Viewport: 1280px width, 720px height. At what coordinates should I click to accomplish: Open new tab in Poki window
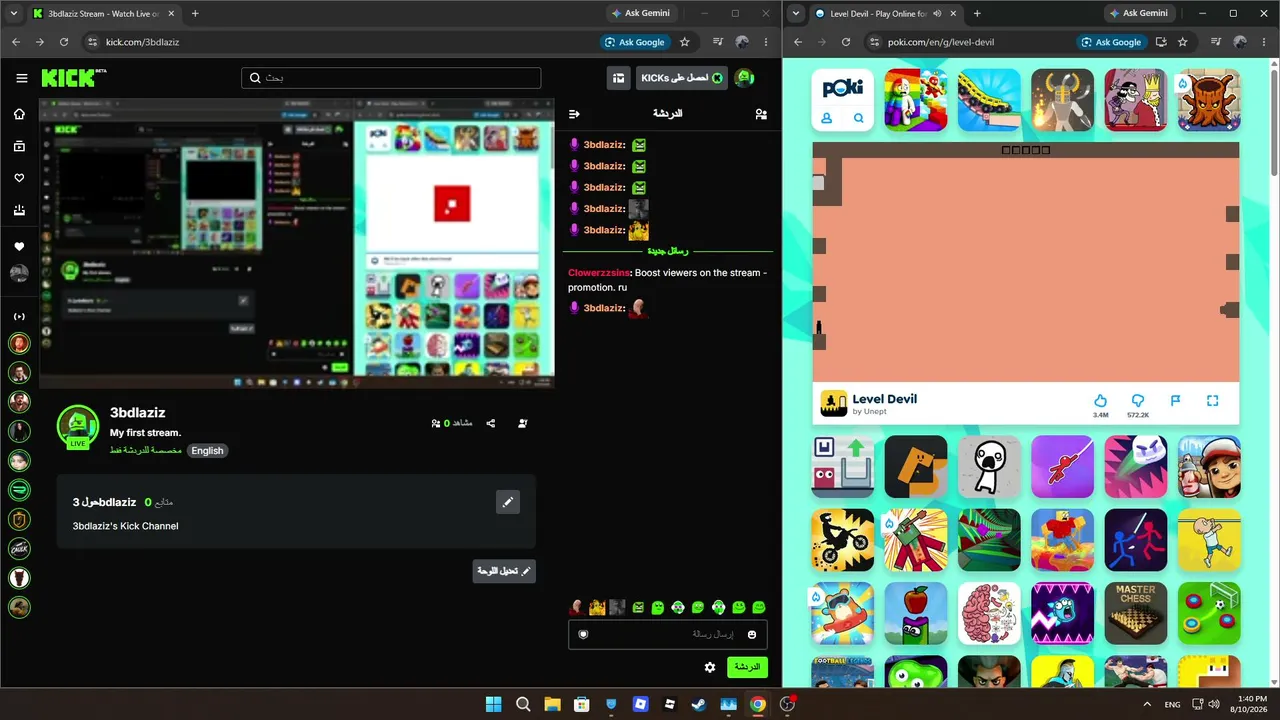coord(977,14)
